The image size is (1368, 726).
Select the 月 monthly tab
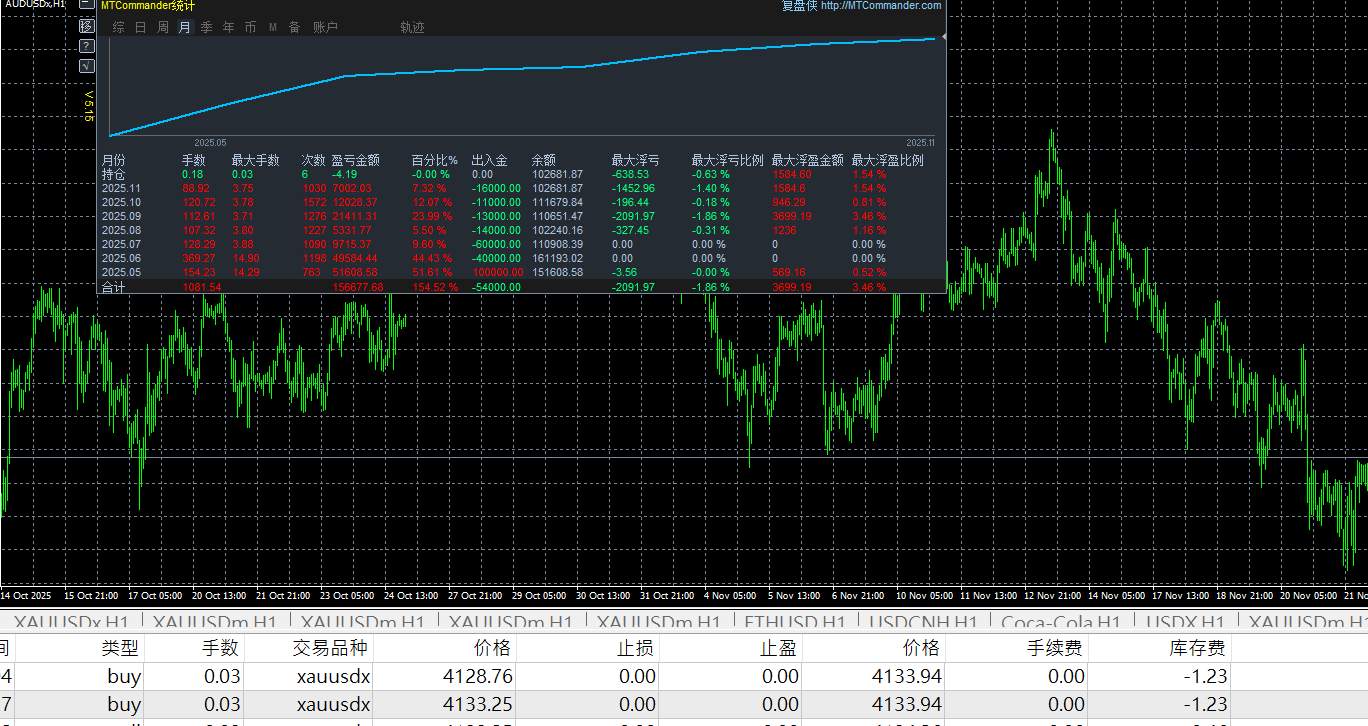[x=184, y=27]
